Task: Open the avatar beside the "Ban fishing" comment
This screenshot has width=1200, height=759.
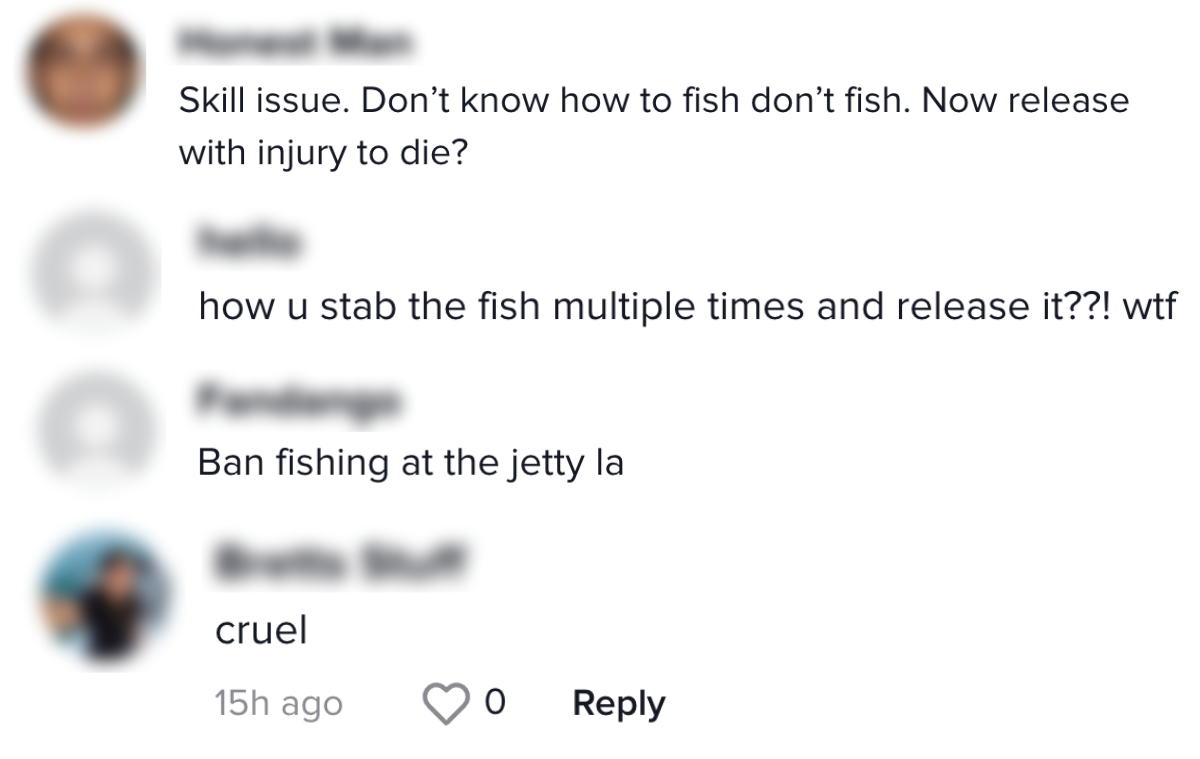Action: coord(96,426)
